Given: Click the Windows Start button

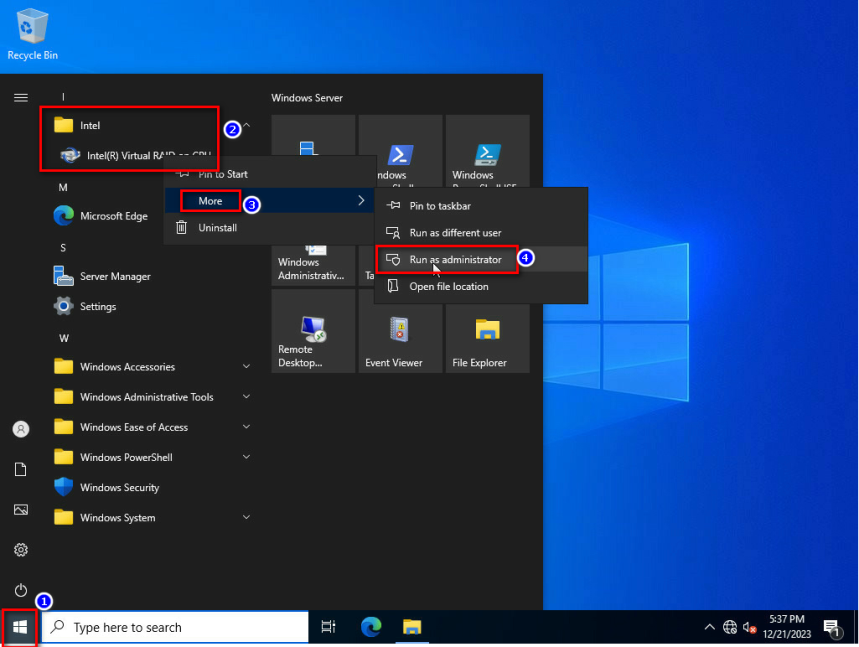Looking at the screenshot, I should pyautogui.click(x=20, y=627).
